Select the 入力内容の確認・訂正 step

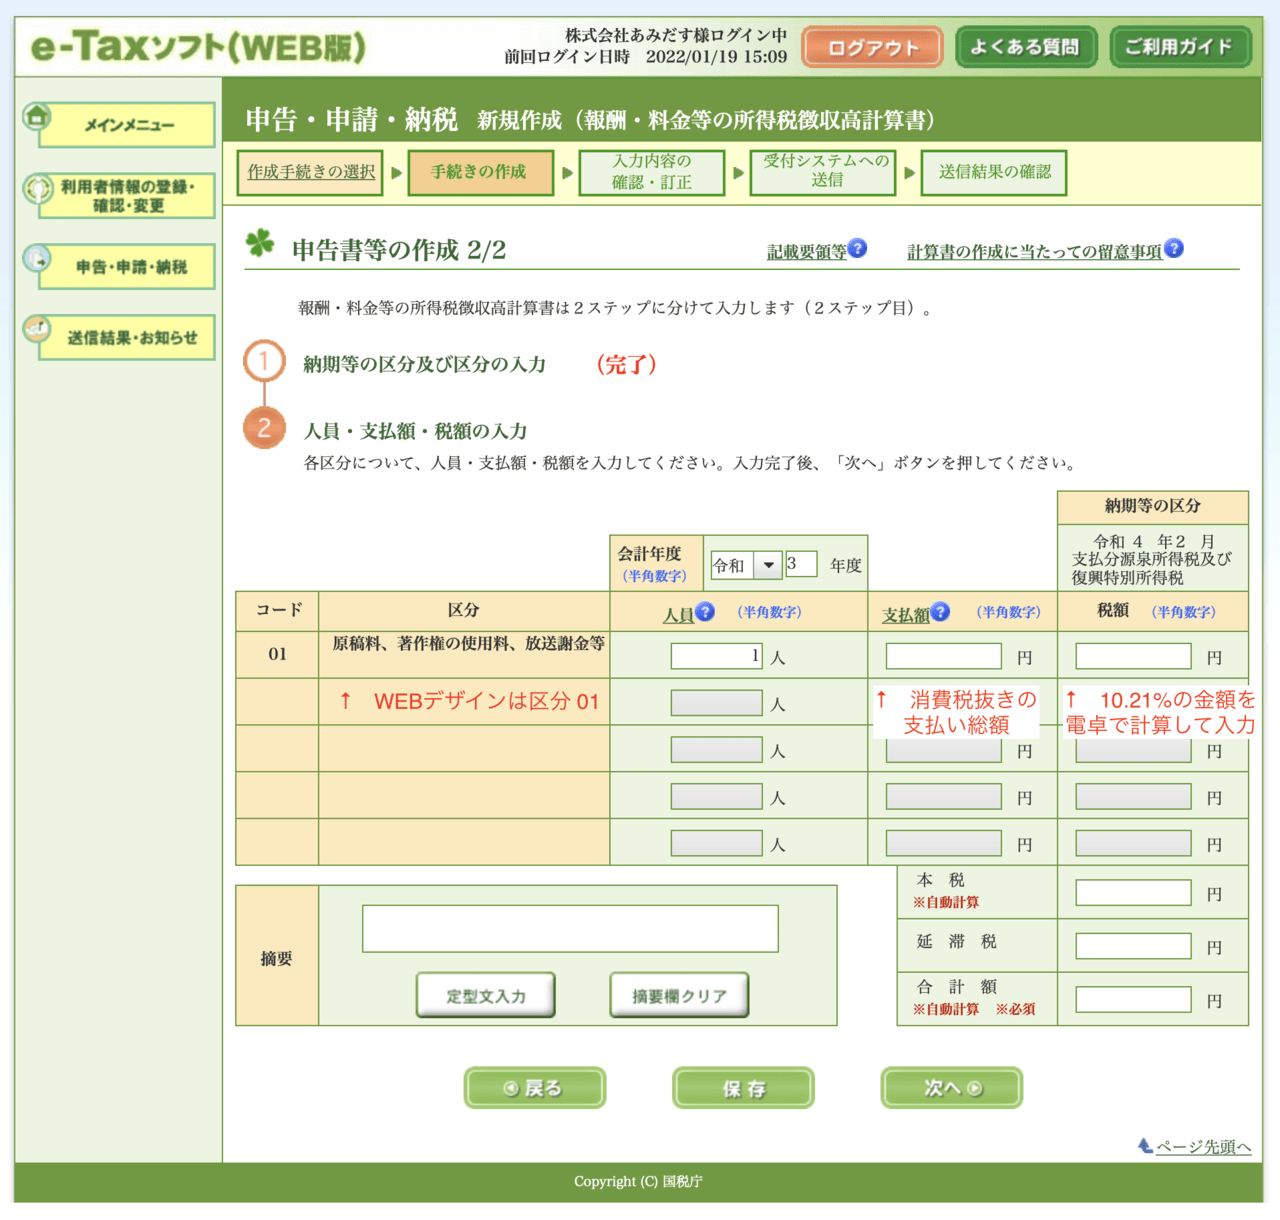652,172
